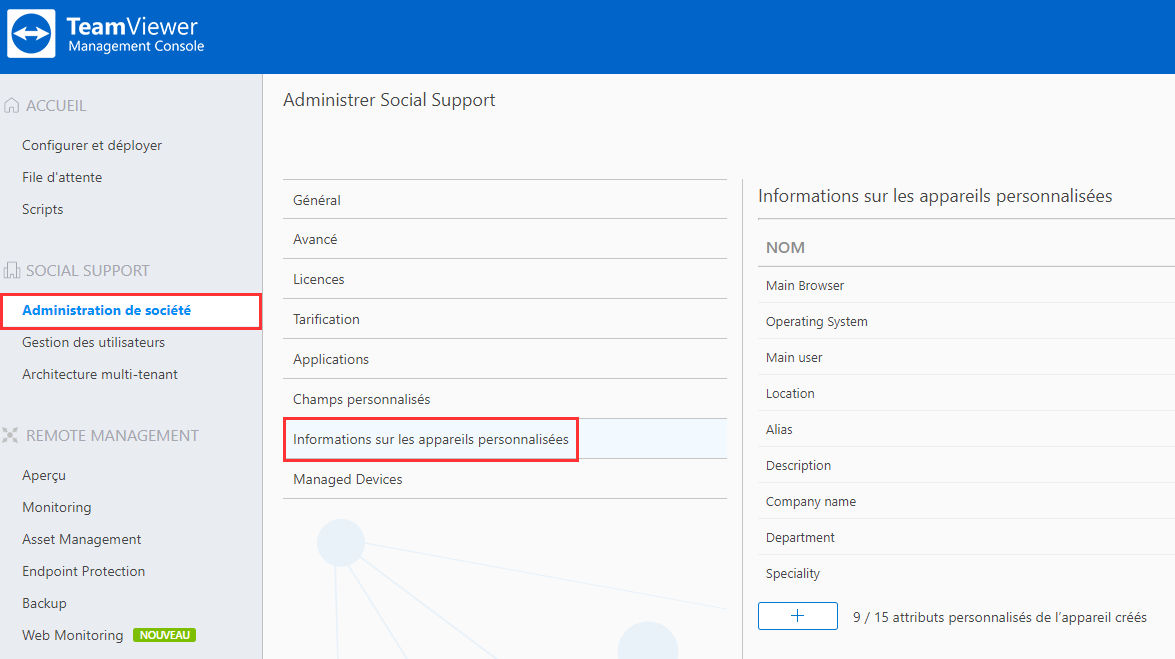Select the Department attribute row
1175x659 pixels.
click(x=966, y=538)
